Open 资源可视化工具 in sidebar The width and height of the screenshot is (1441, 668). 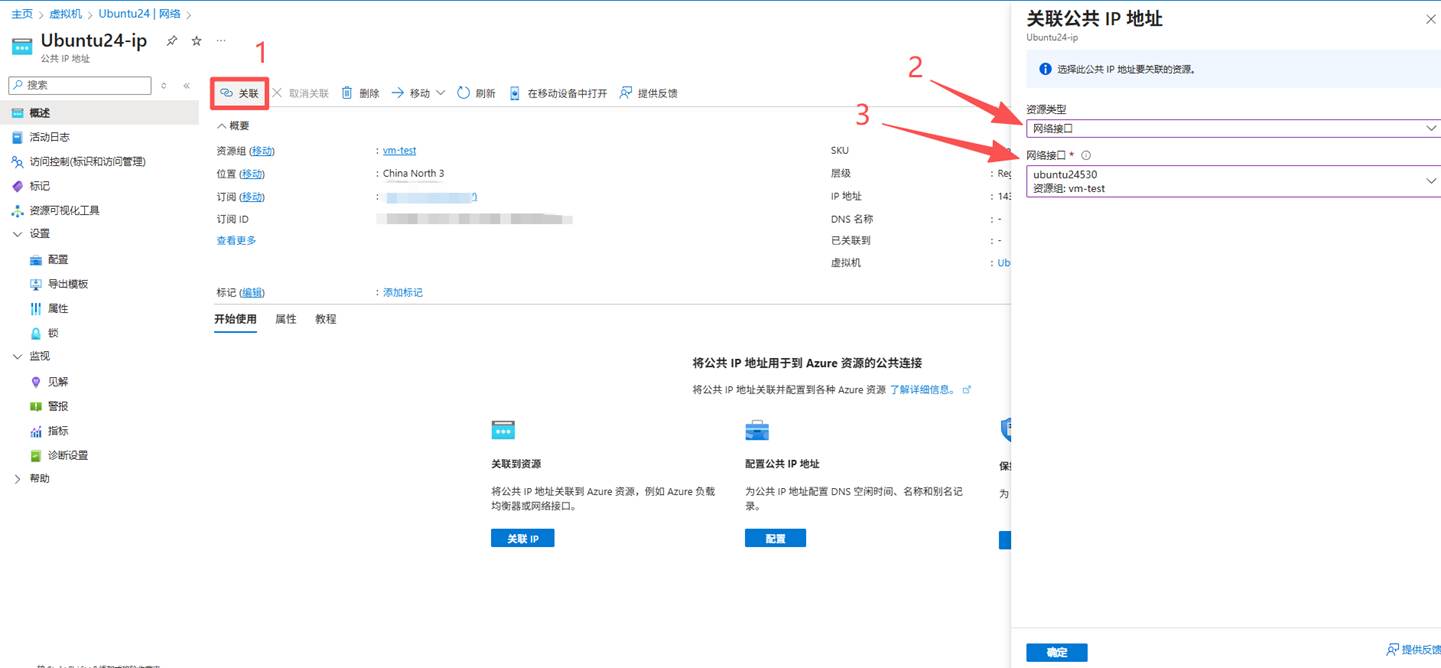64,210
